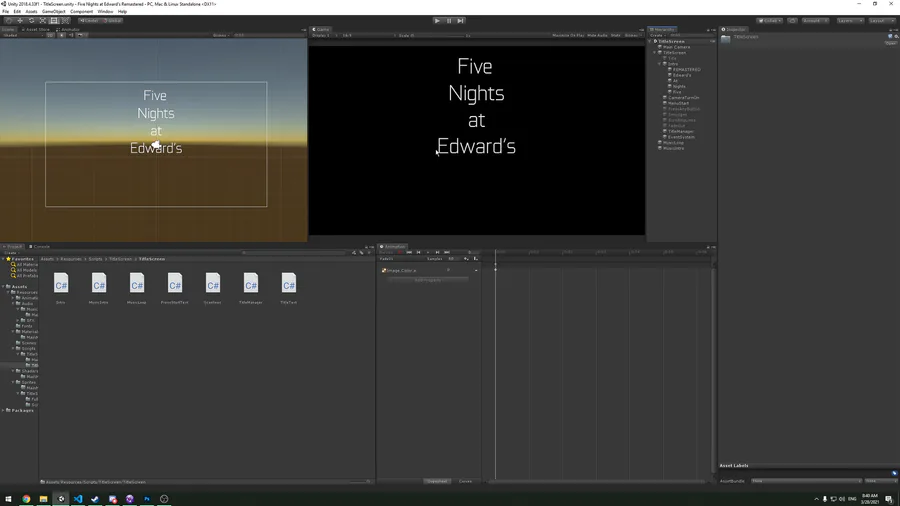This screenshot has height=506, width=900.
Task: Click the Step frame button
Action: (460, 21)
